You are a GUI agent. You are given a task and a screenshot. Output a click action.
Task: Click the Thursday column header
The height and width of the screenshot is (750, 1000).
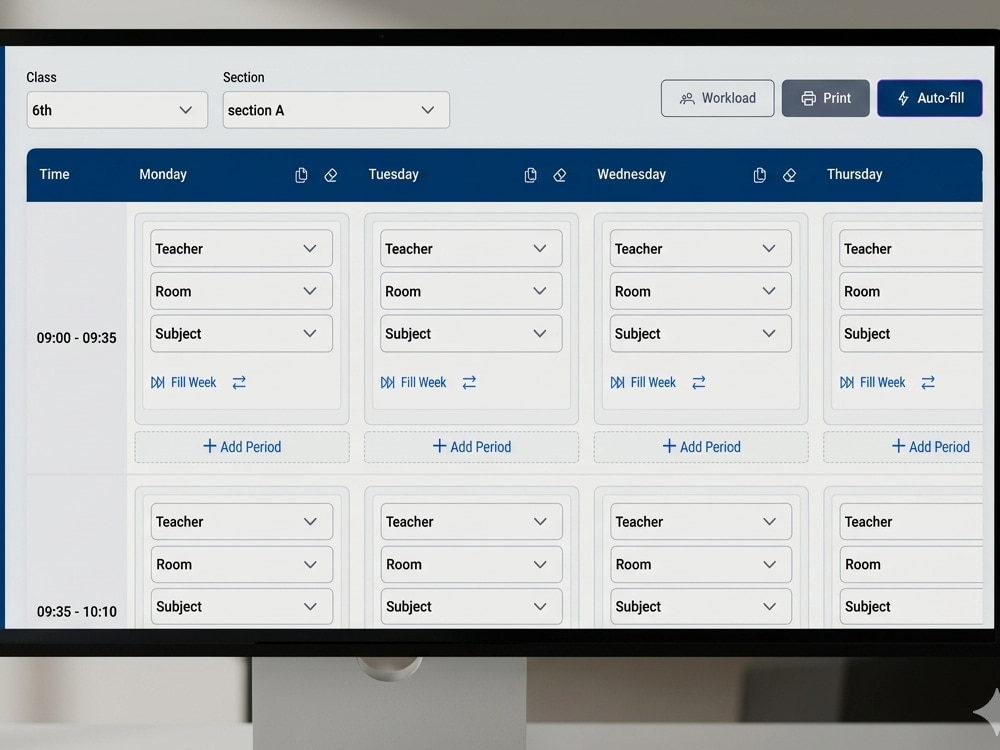(855, 174)
